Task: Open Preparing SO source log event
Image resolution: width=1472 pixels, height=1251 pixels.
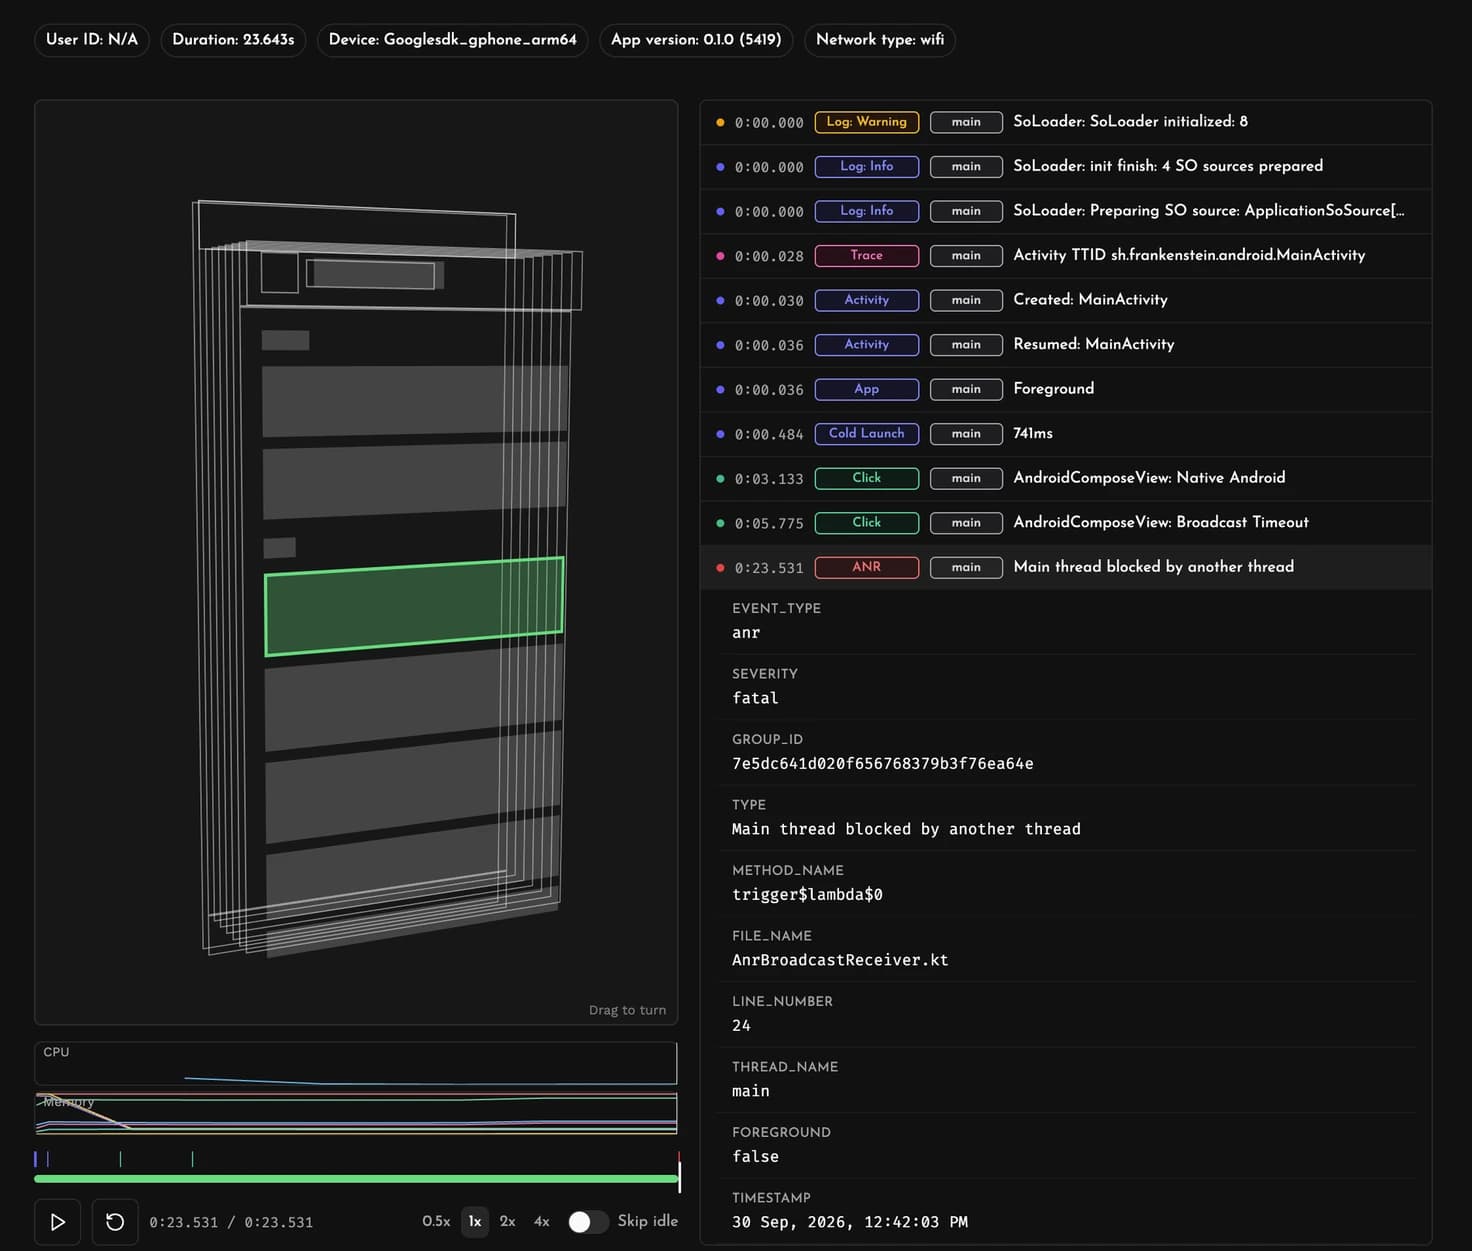Action: [1066, 211]
